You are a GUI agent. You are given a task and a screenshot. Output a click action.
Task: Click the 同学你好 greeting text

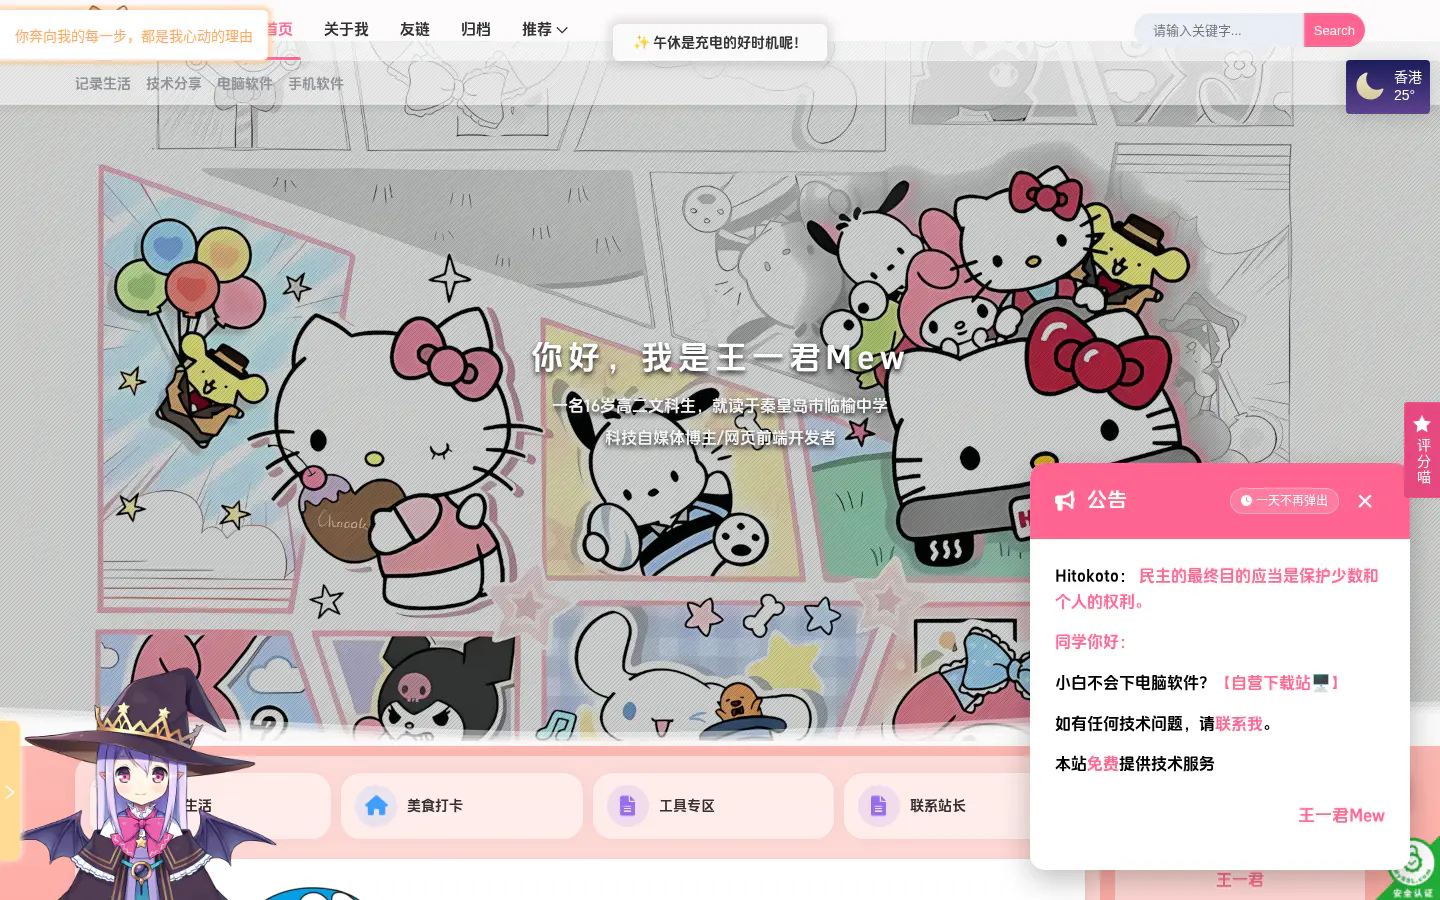[x=1091, y=642]
